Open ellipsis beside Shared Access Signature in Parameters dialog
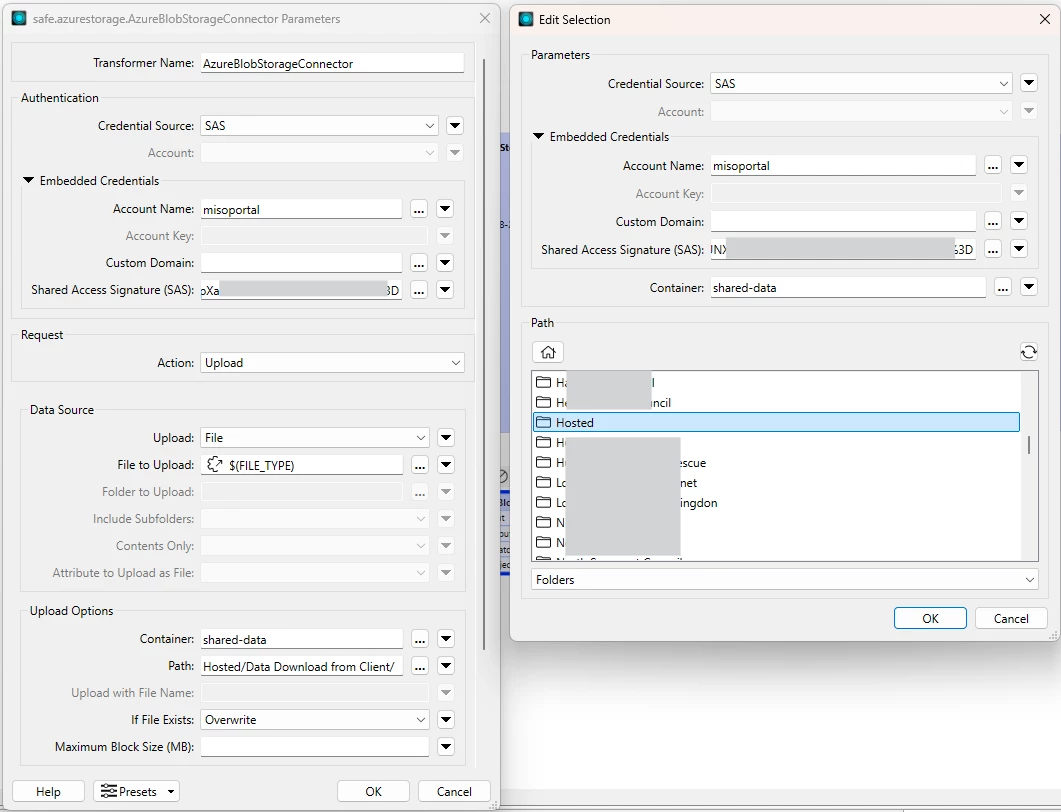Screen dimensions: 1061x812 (419, 290)
